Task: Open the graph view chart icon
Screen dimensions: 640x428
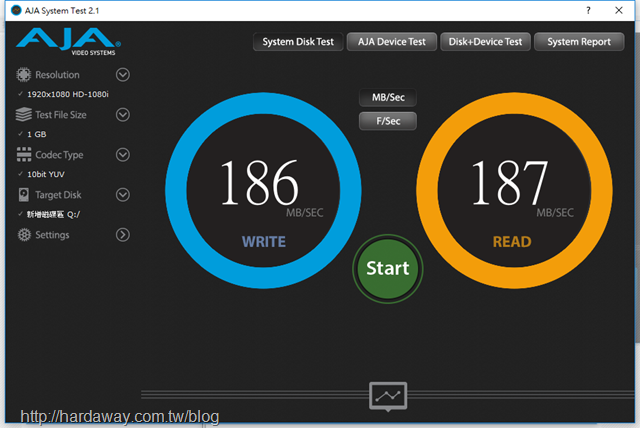Action: coord(388,396)
